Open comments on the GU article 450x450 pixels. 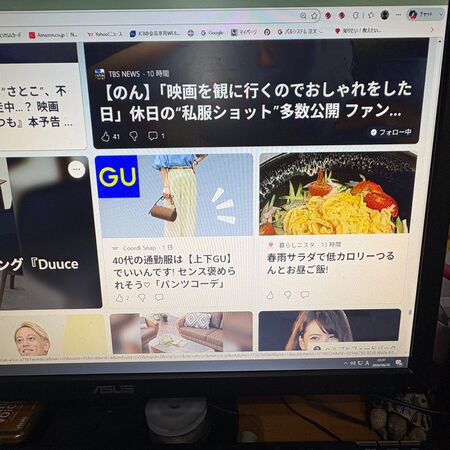pyautogui.click(x=159, y=297)
